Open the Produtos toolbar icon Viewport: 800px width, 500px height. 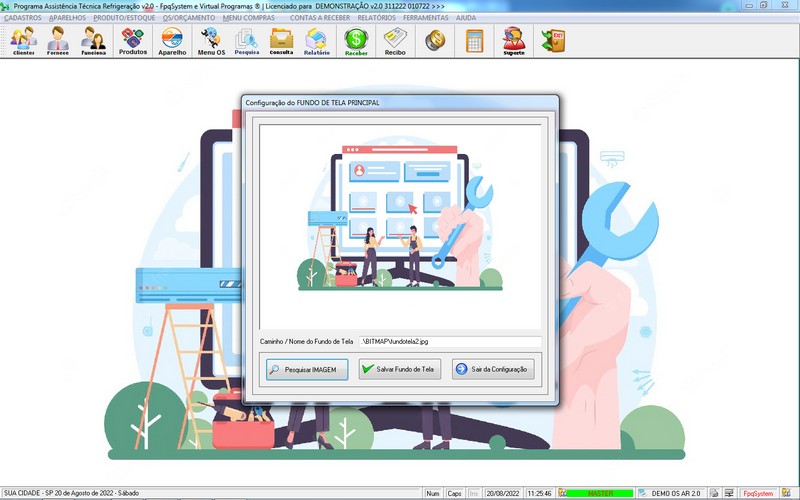[133, 41]
